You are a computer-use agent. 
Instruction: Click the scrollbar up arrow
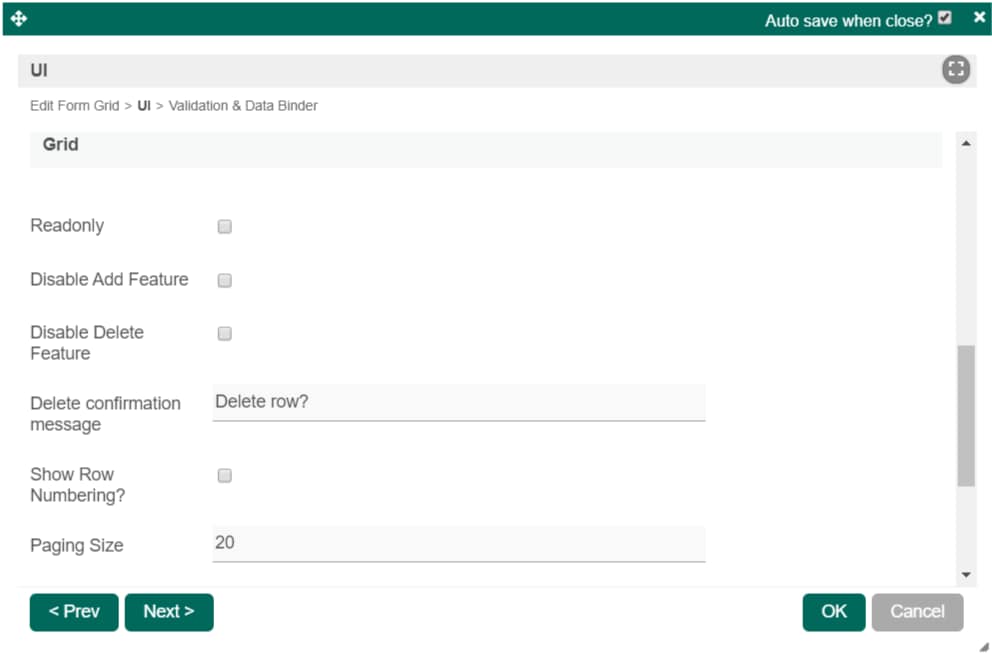coord(966,144)
